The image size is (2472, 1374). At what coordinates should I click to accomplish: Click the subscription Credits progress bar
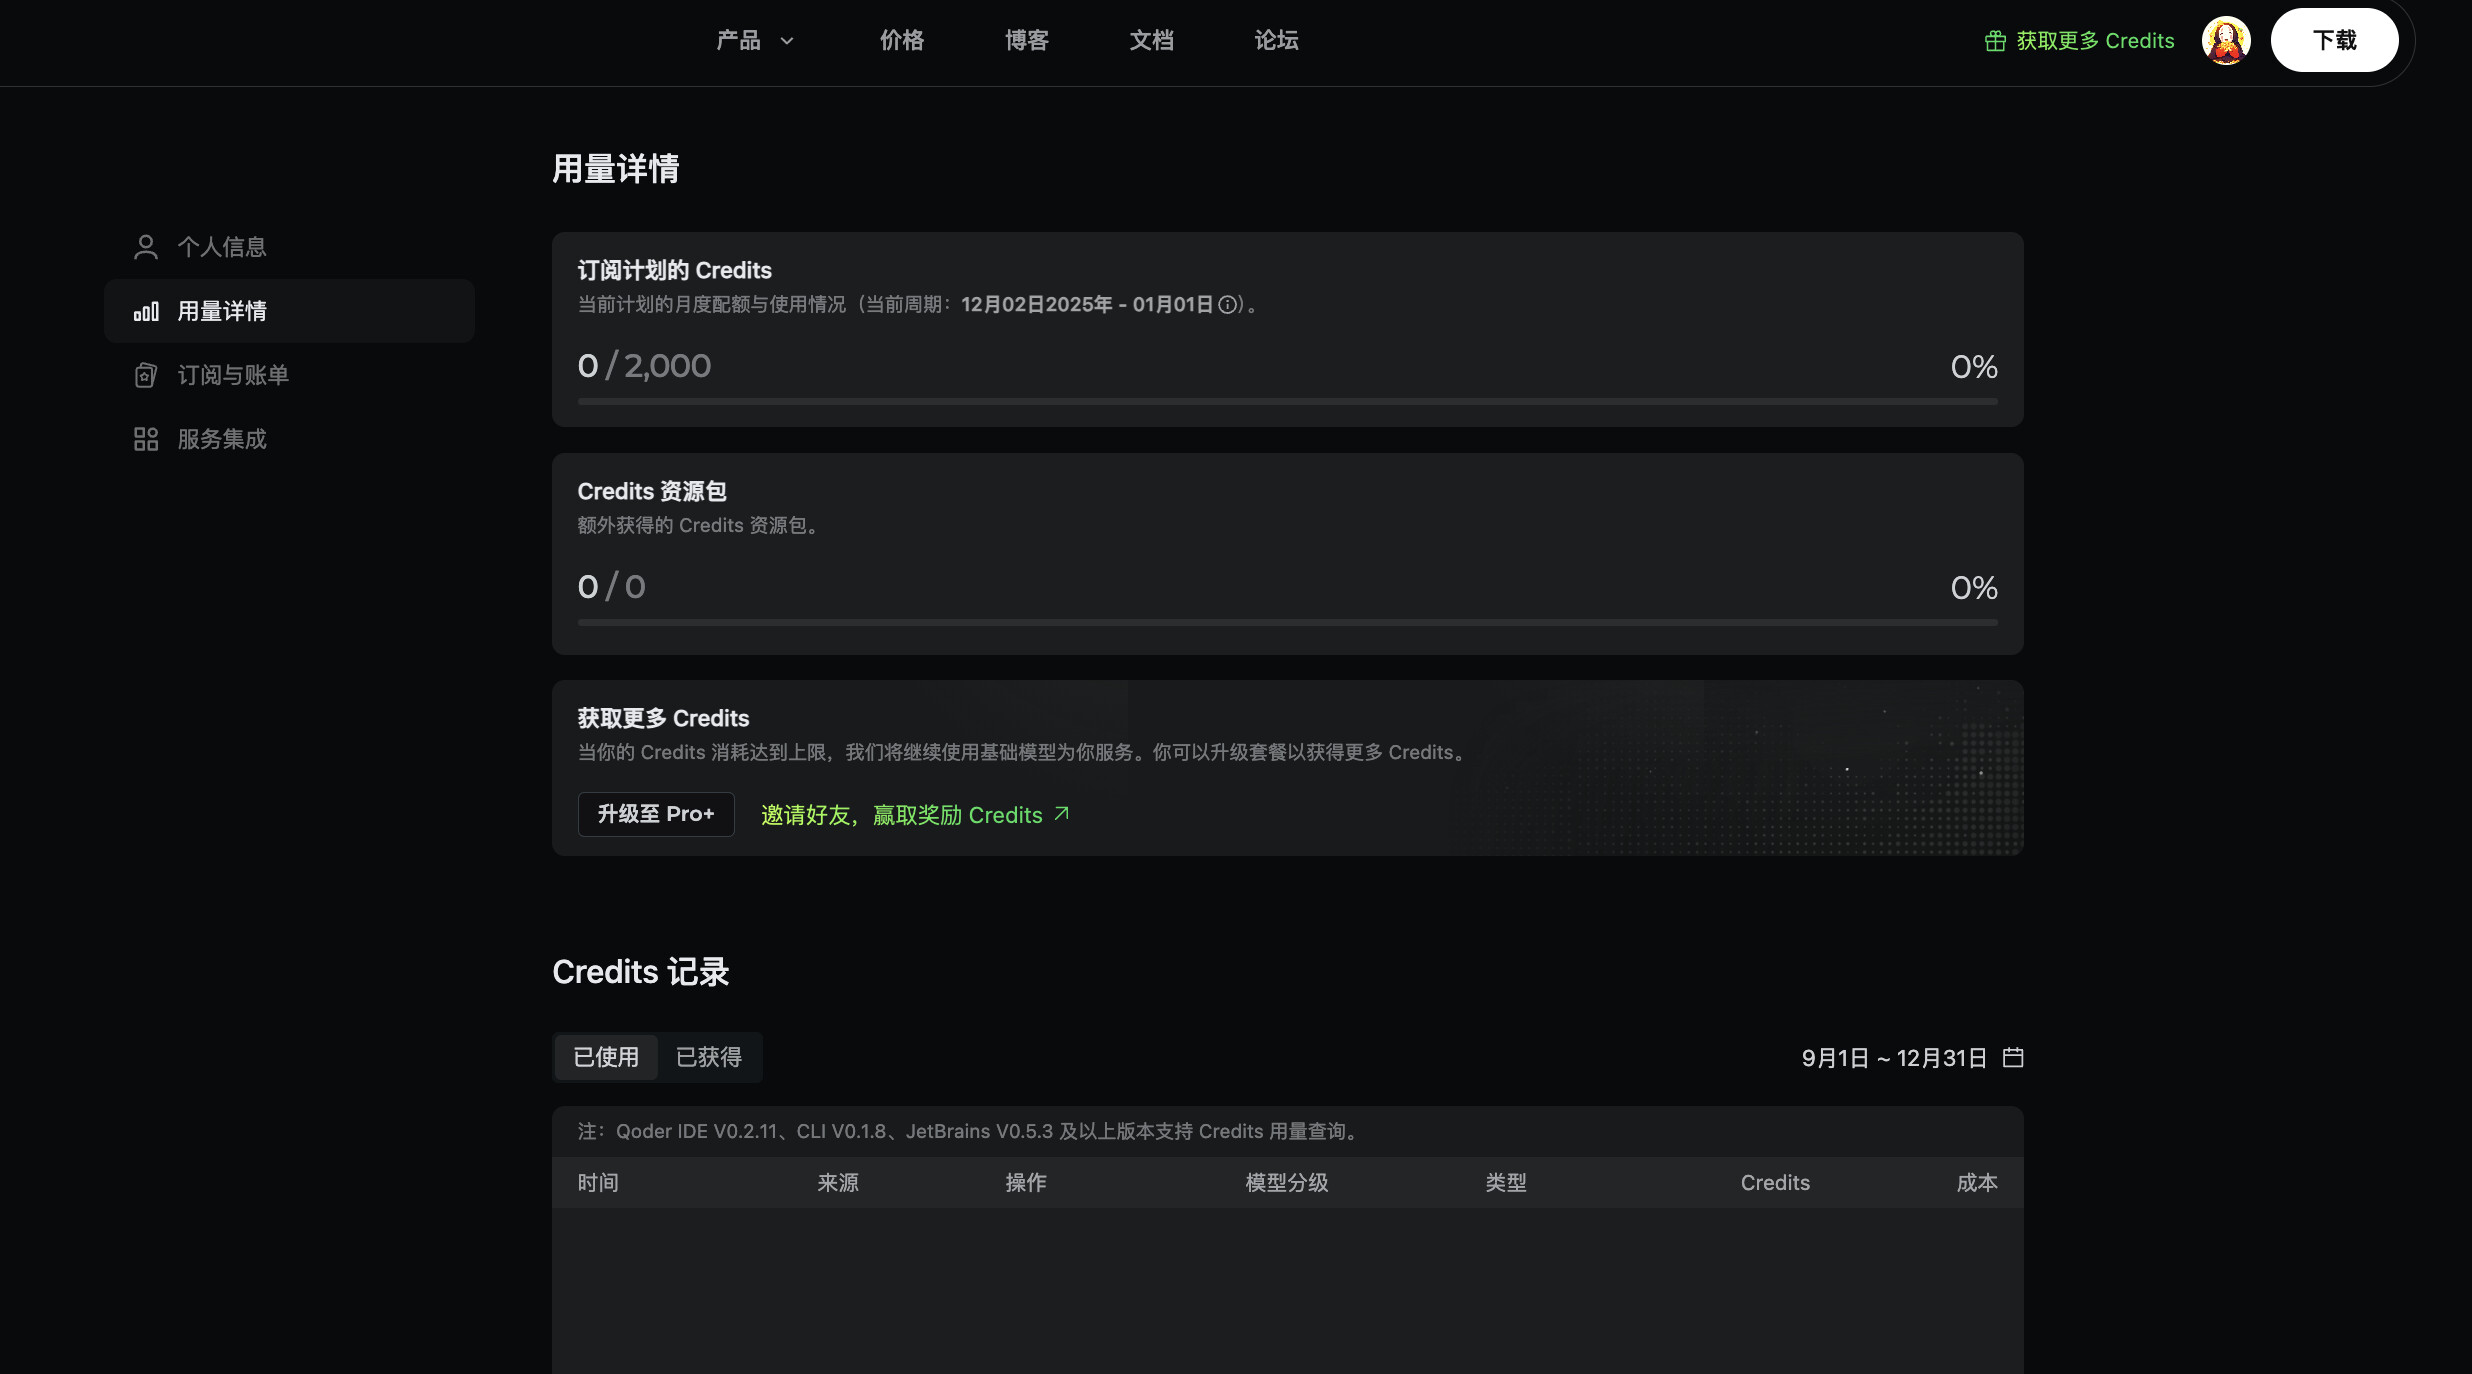point(1287,402)
